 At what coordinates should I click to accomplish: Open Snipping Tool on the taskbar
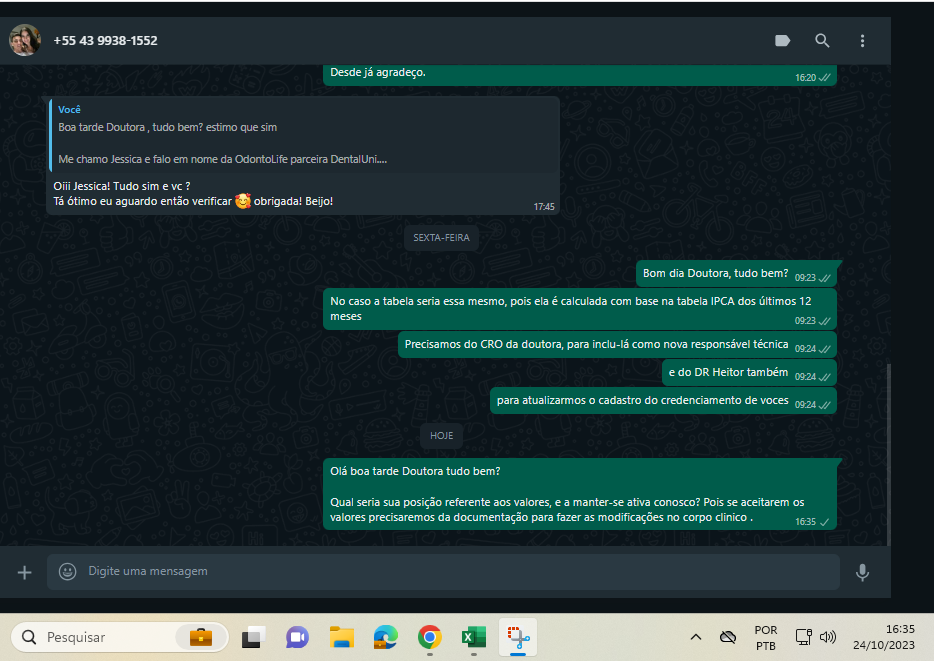pyautogui.click(x=518, y=637)
